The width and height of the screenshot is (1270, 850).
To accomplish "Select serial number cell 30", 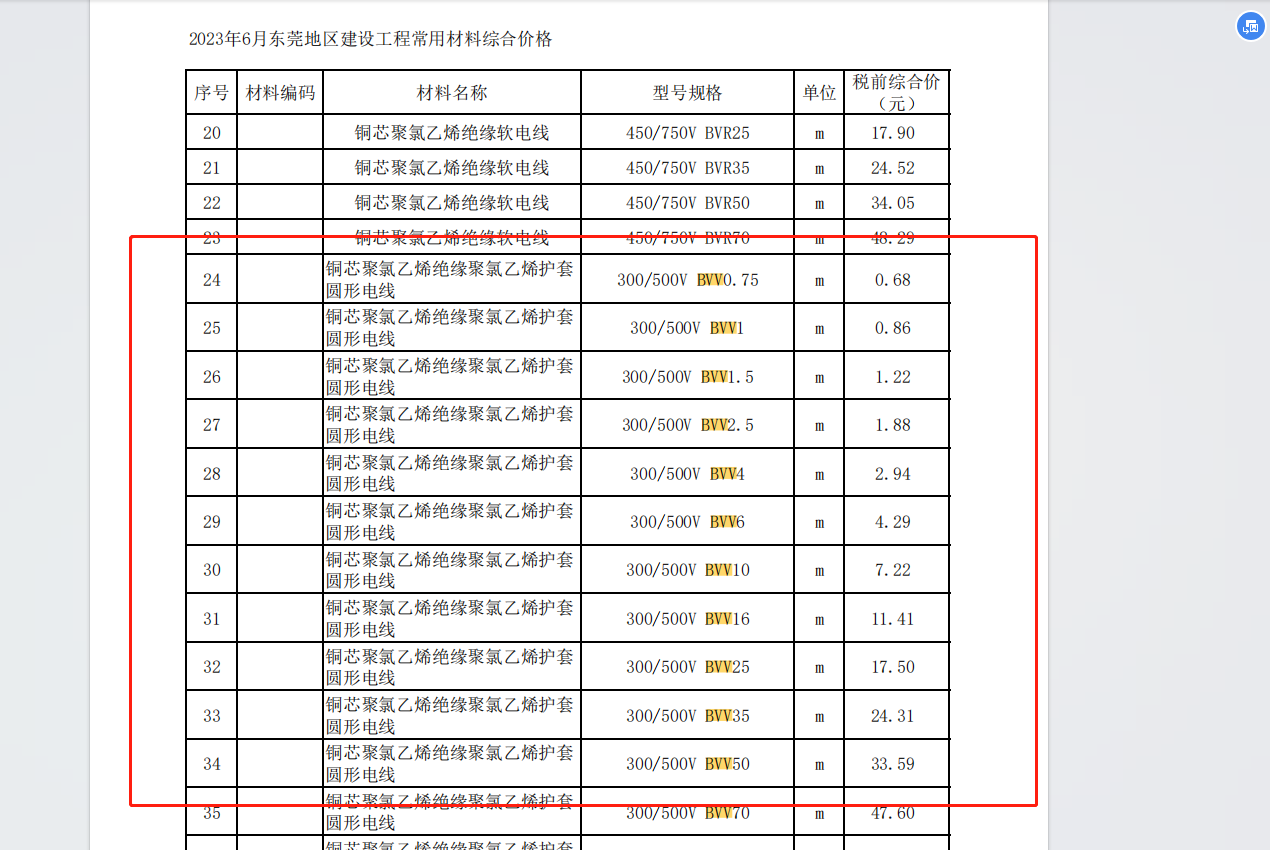I will click(212, 570).
